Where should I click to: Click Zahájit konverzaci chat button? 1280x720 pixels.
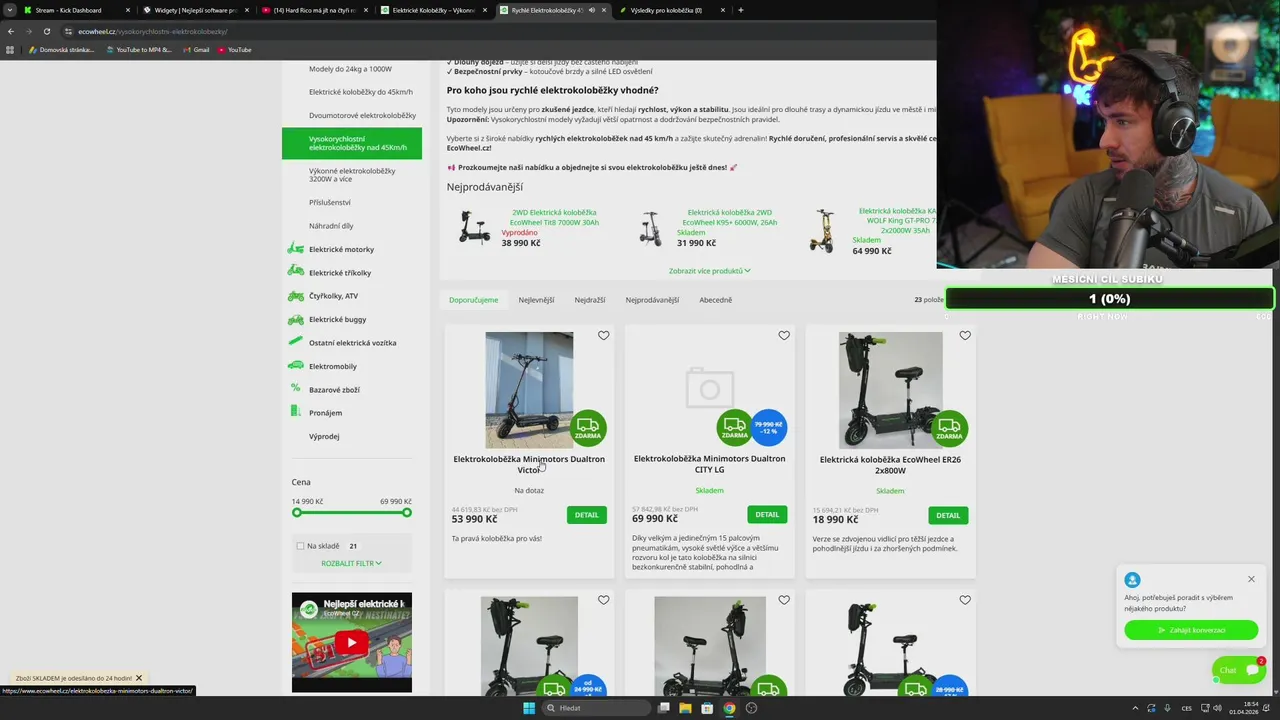tap(1191, 630)
